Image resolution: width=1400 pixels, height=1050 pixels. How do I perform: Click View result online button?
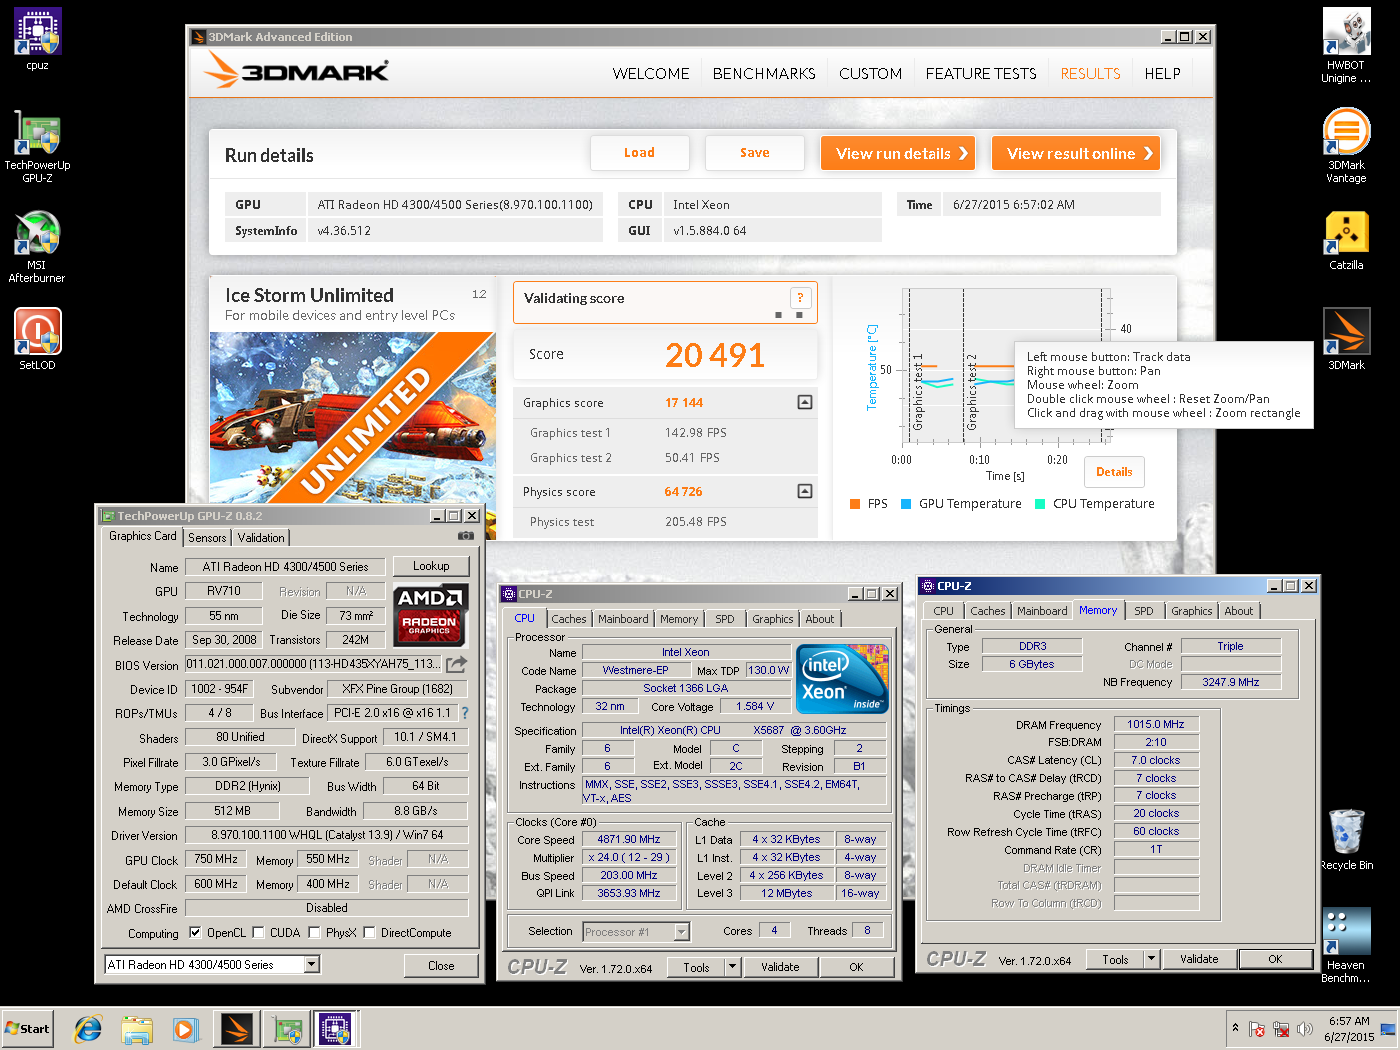pyautogui.click(x=1076, y=153)
